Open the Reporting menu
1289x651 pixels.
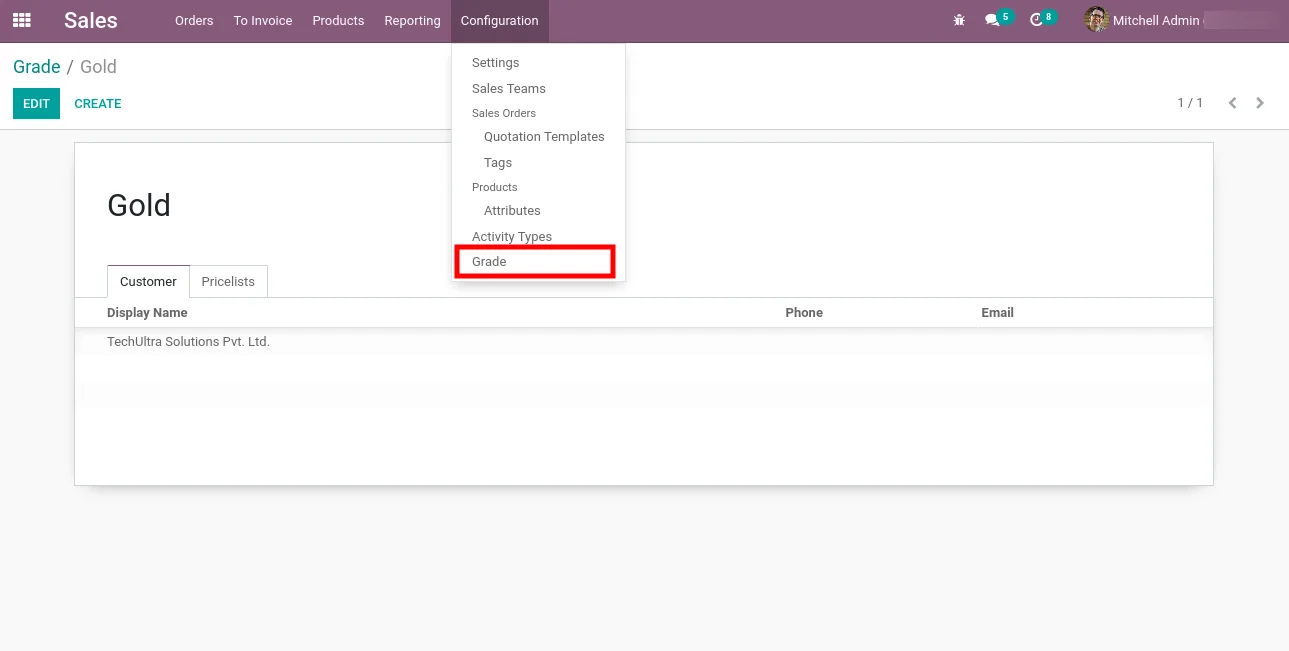412,20
